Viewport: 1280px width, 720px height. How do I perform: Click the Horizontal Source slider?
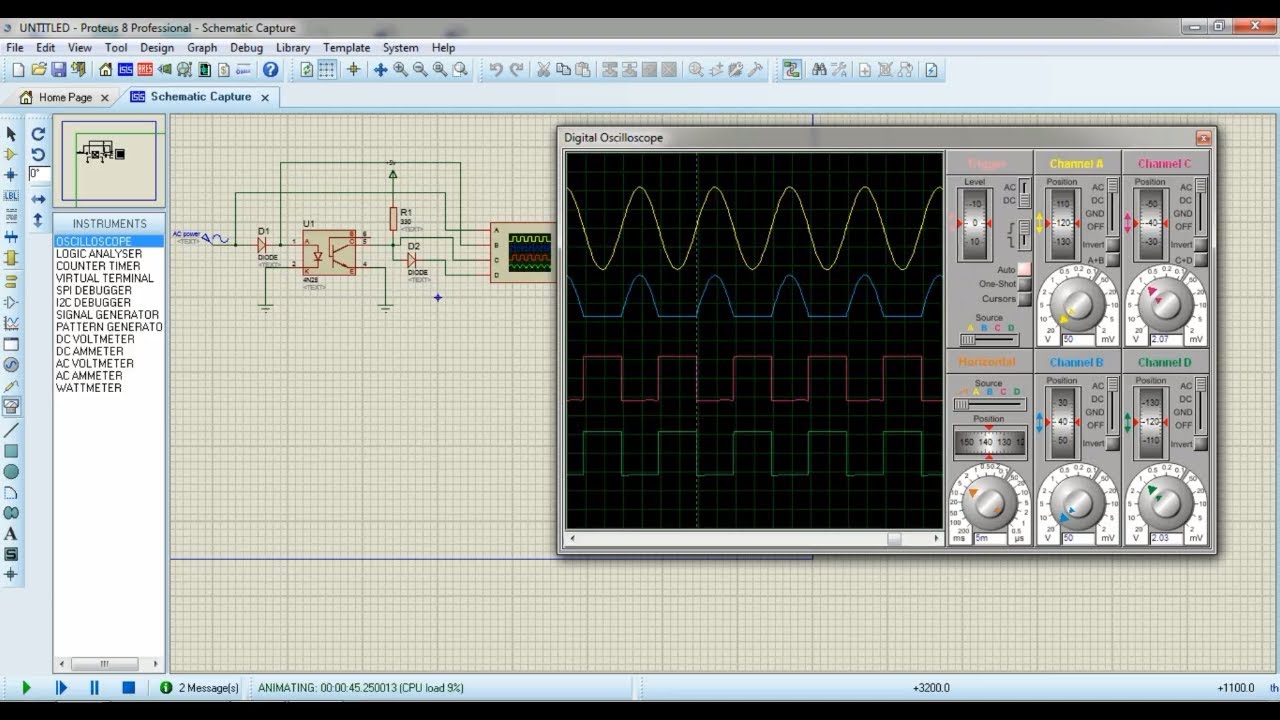[x=988, y=405]
